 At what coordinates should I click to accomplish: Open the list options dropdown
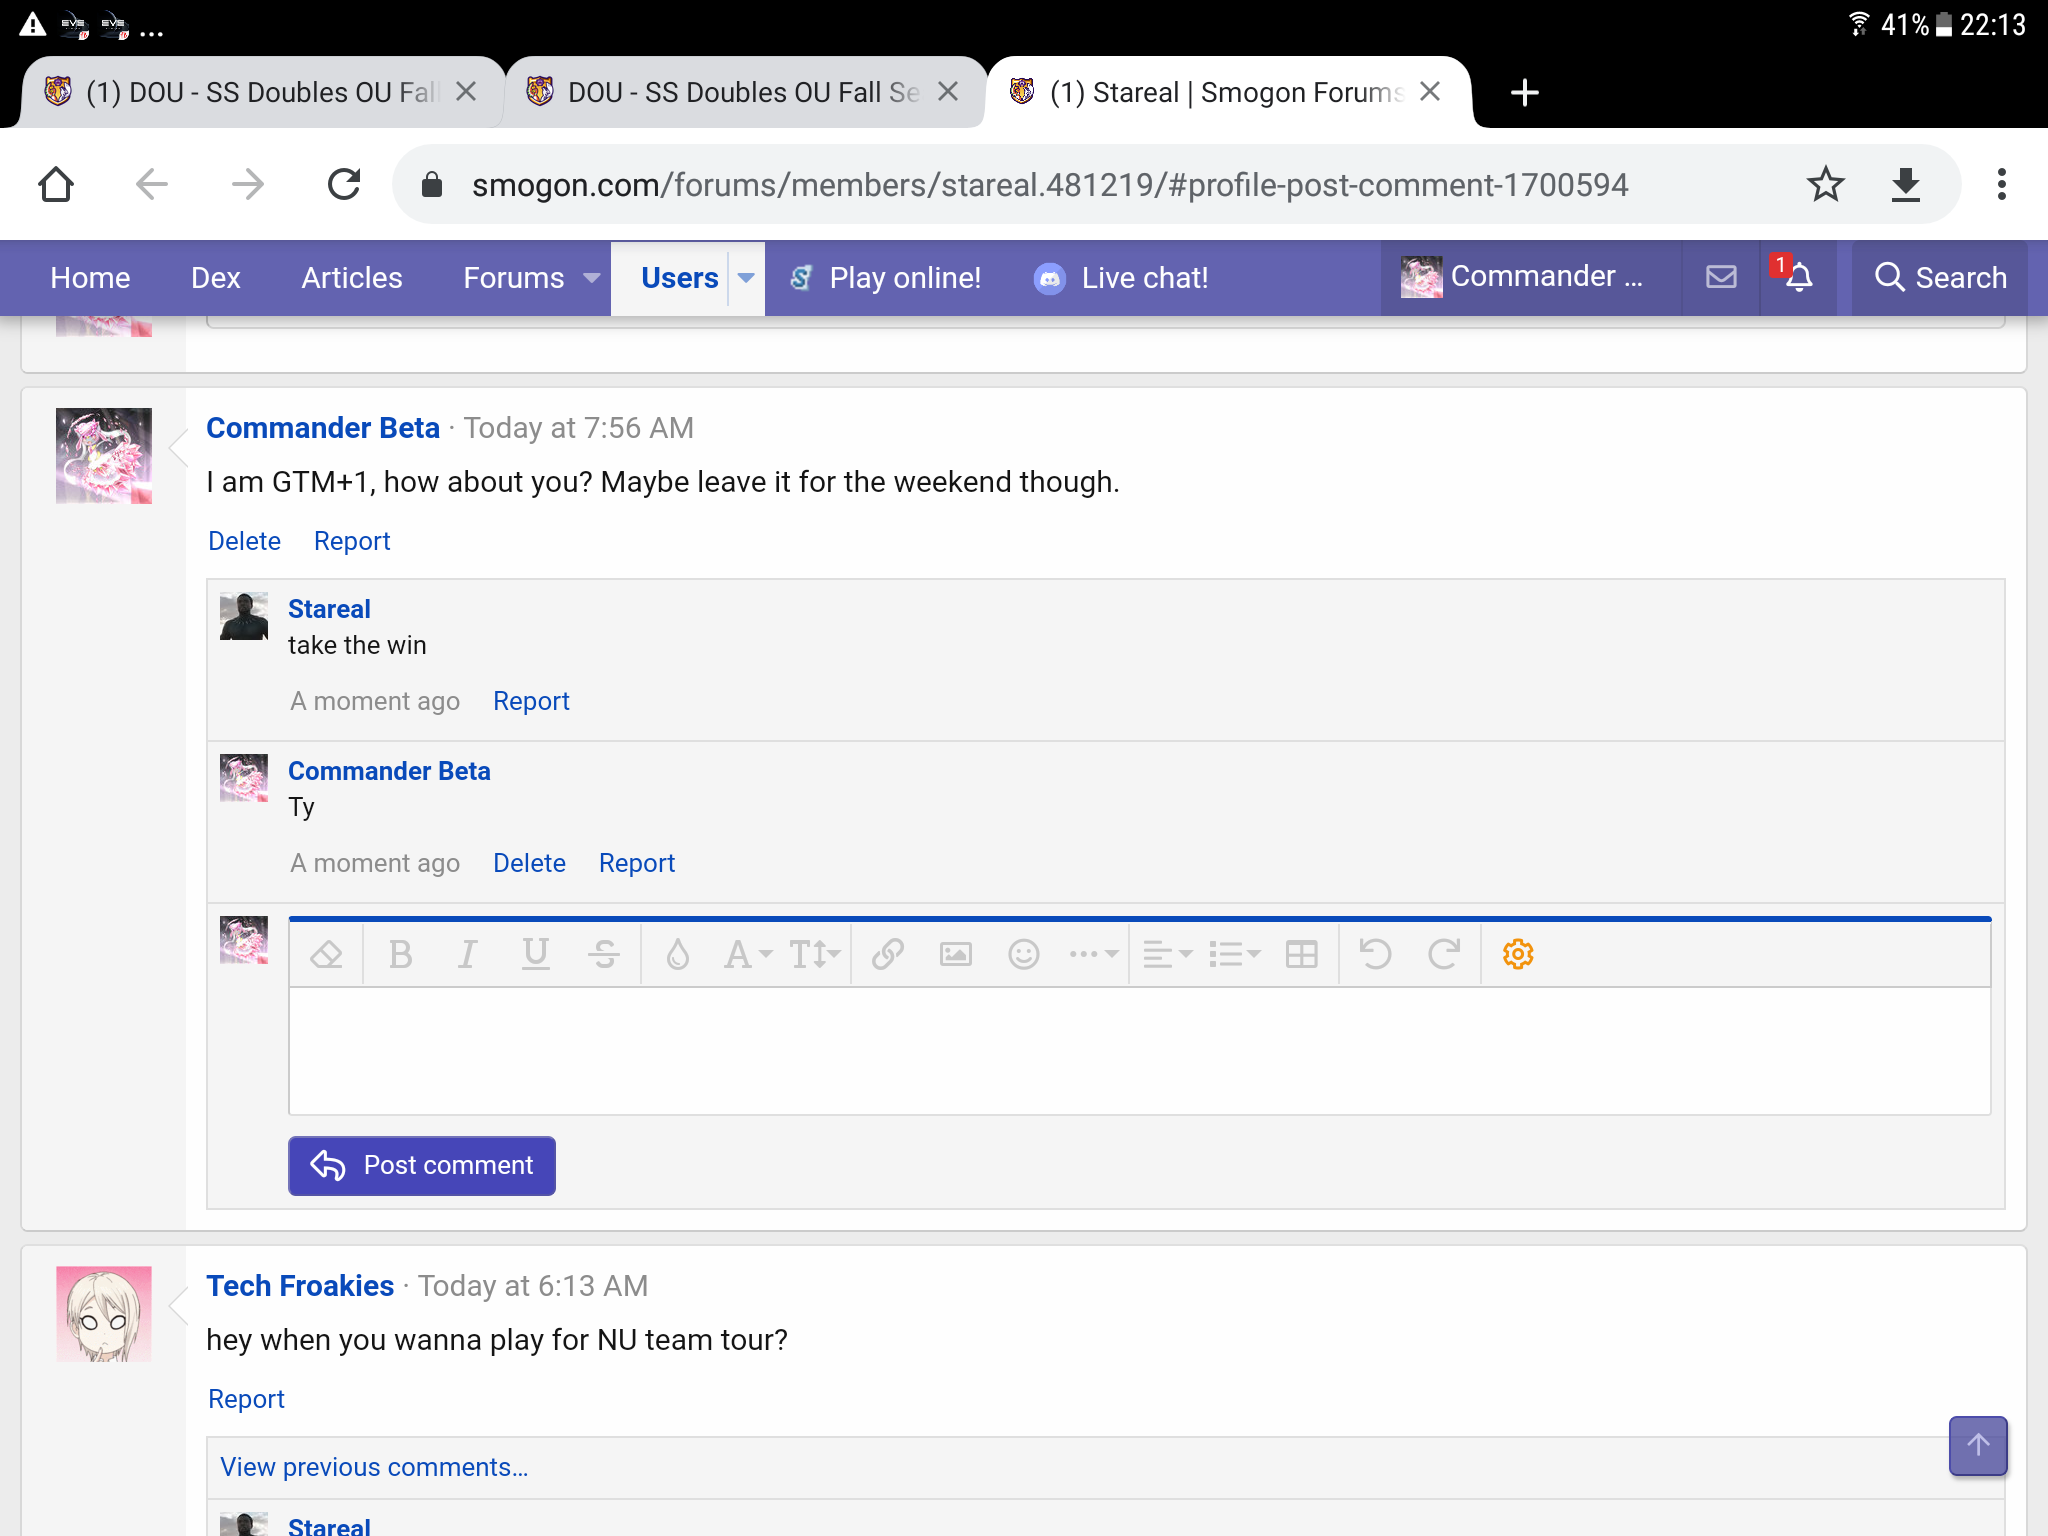(x=1234, y=955)
